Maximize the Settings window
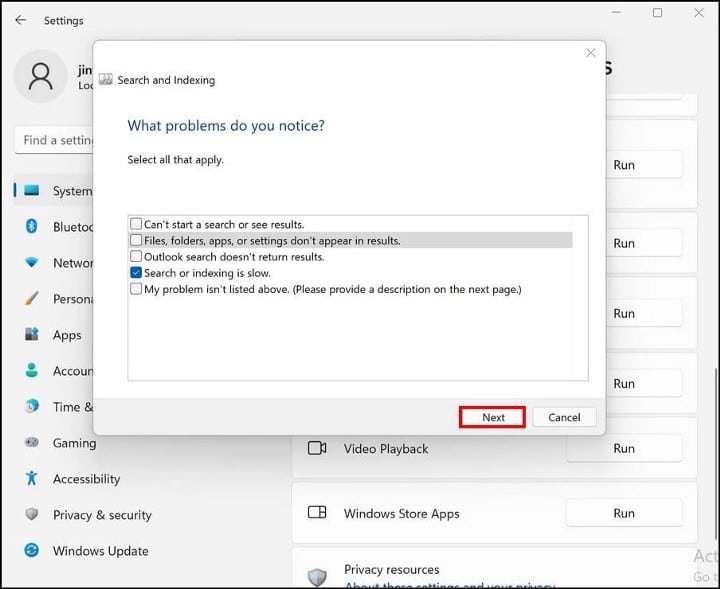Image resolution: width=720 pixels, height=589 pixels. point(658,13)
